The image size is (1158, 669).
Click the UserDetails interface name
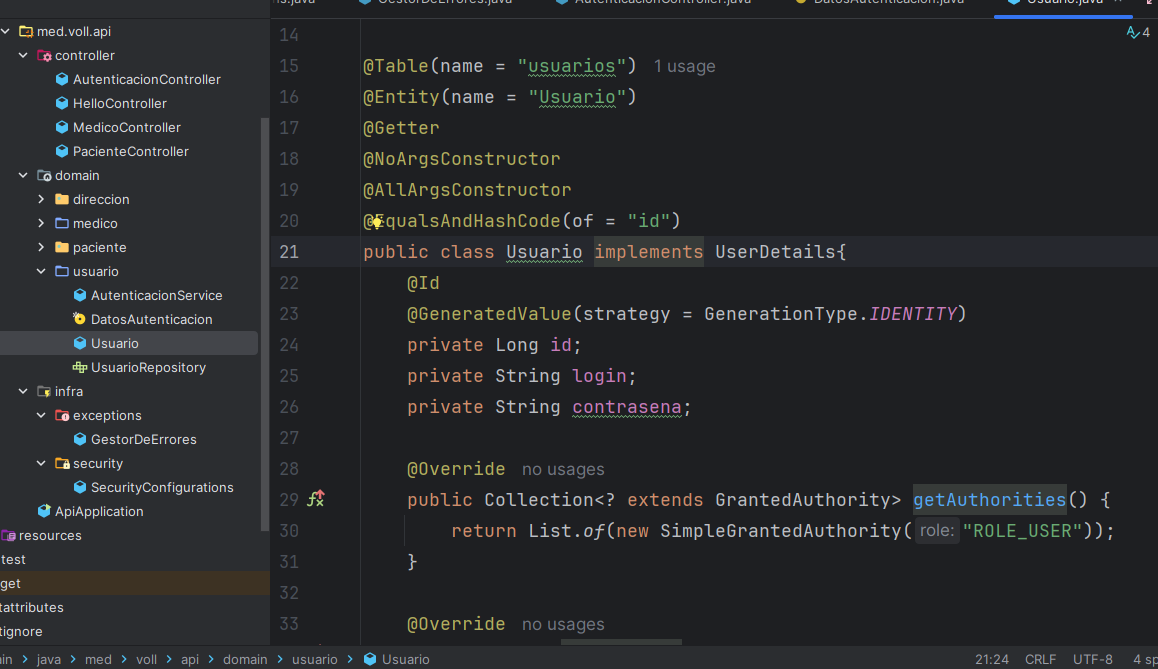pos(775,253)
